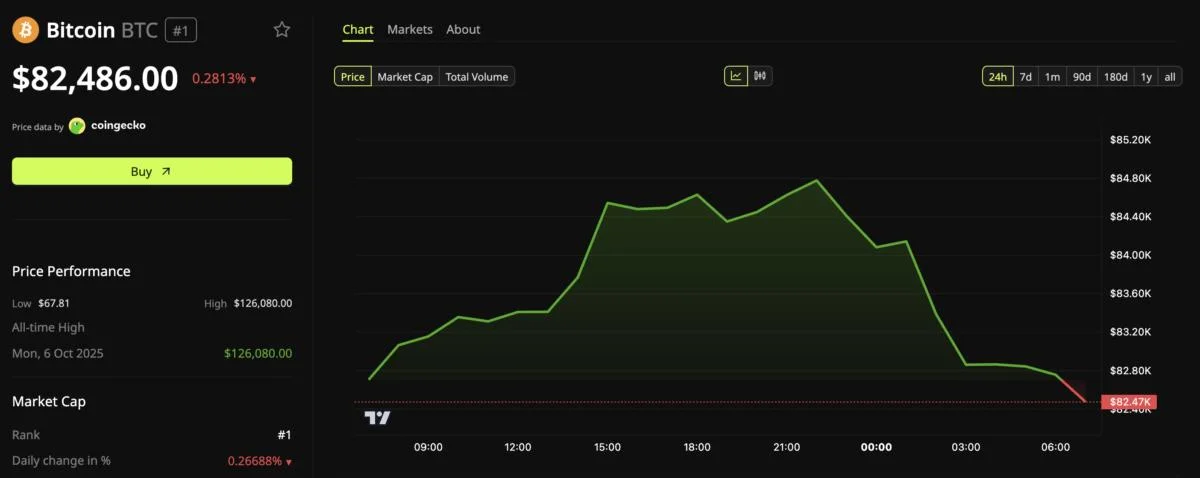Set chart range to 1m
1200x478 pixels.
[1052, 77]
